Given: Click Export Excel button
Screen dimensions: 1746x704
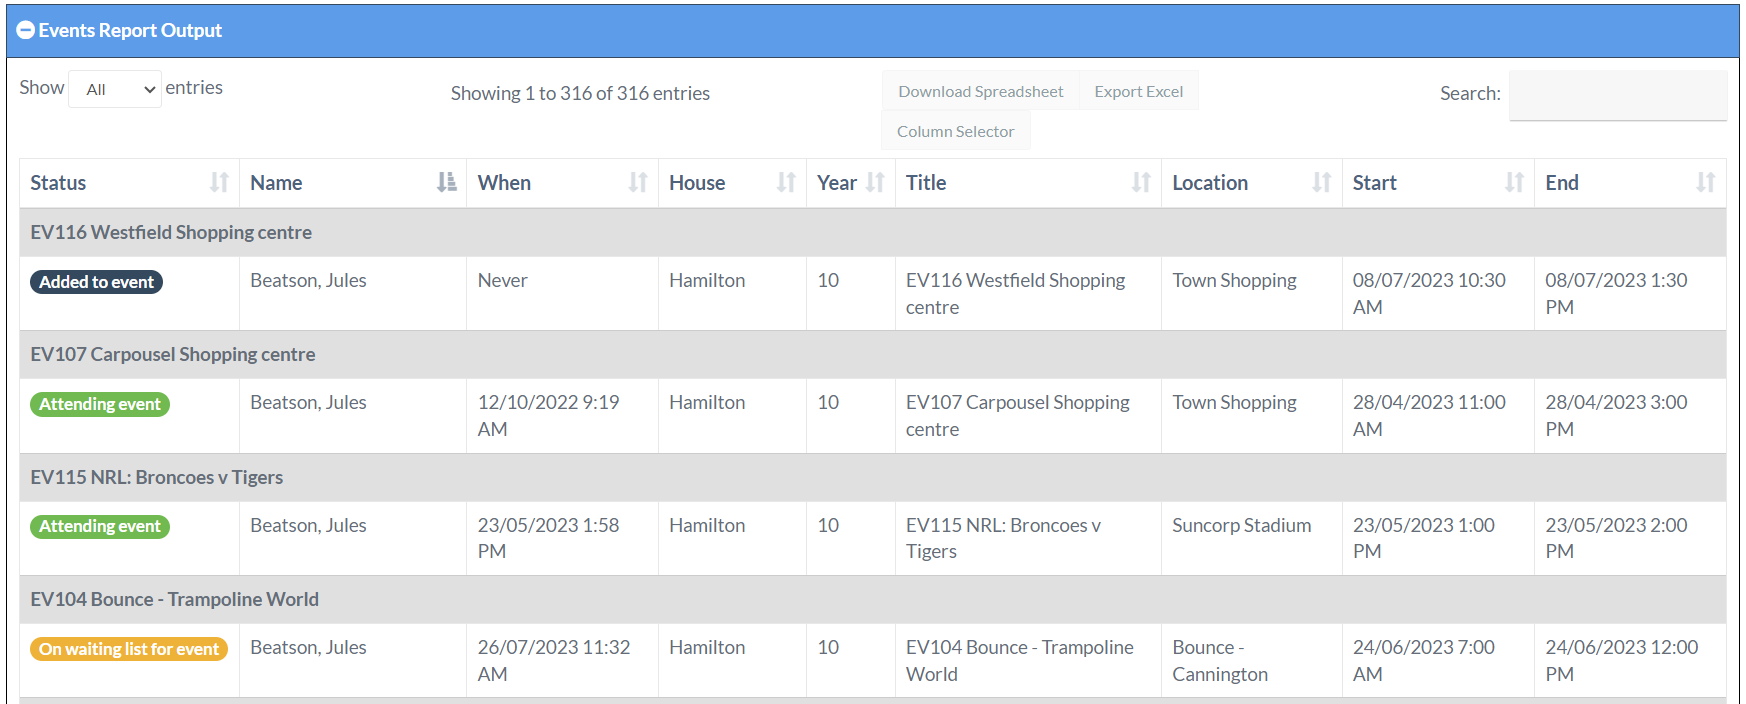Looking at the screenshot, I should click(1138, 91).
